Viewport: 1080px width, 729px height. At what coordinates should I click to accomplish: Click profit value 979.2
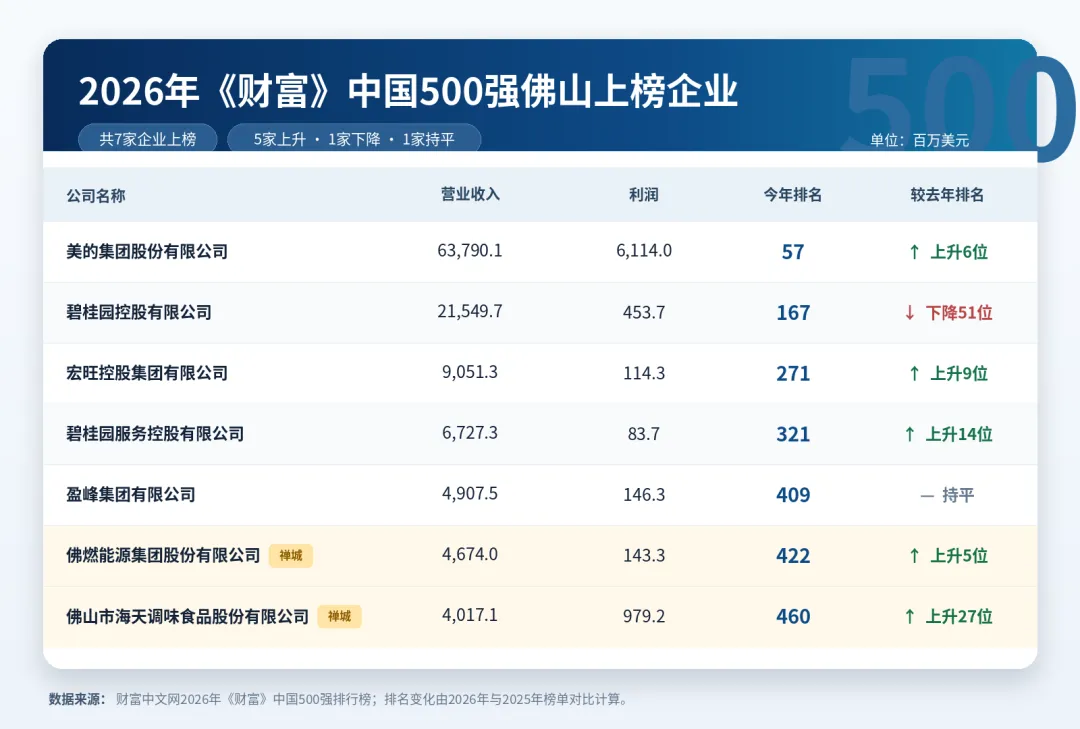644,616
